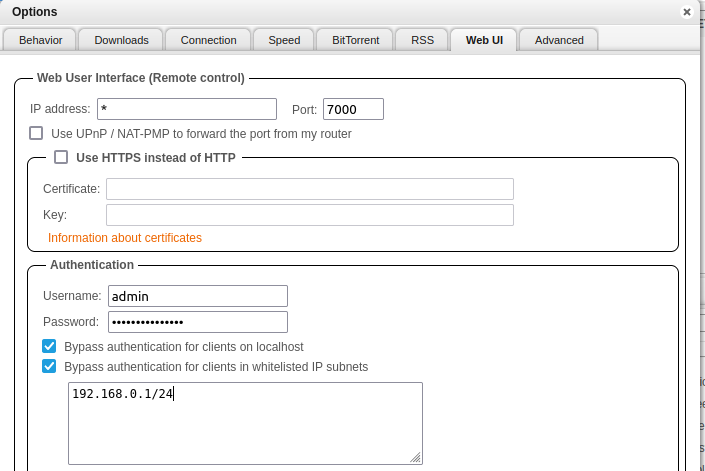Untick bypass authentication for whitelisted IP subnets

tap(49, 367)
